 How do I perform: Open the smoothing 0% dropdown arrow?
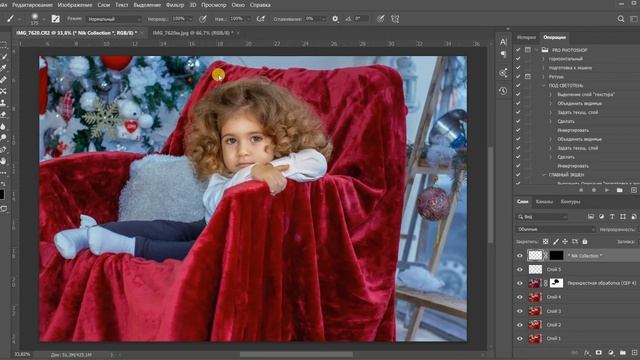[323, 19]
